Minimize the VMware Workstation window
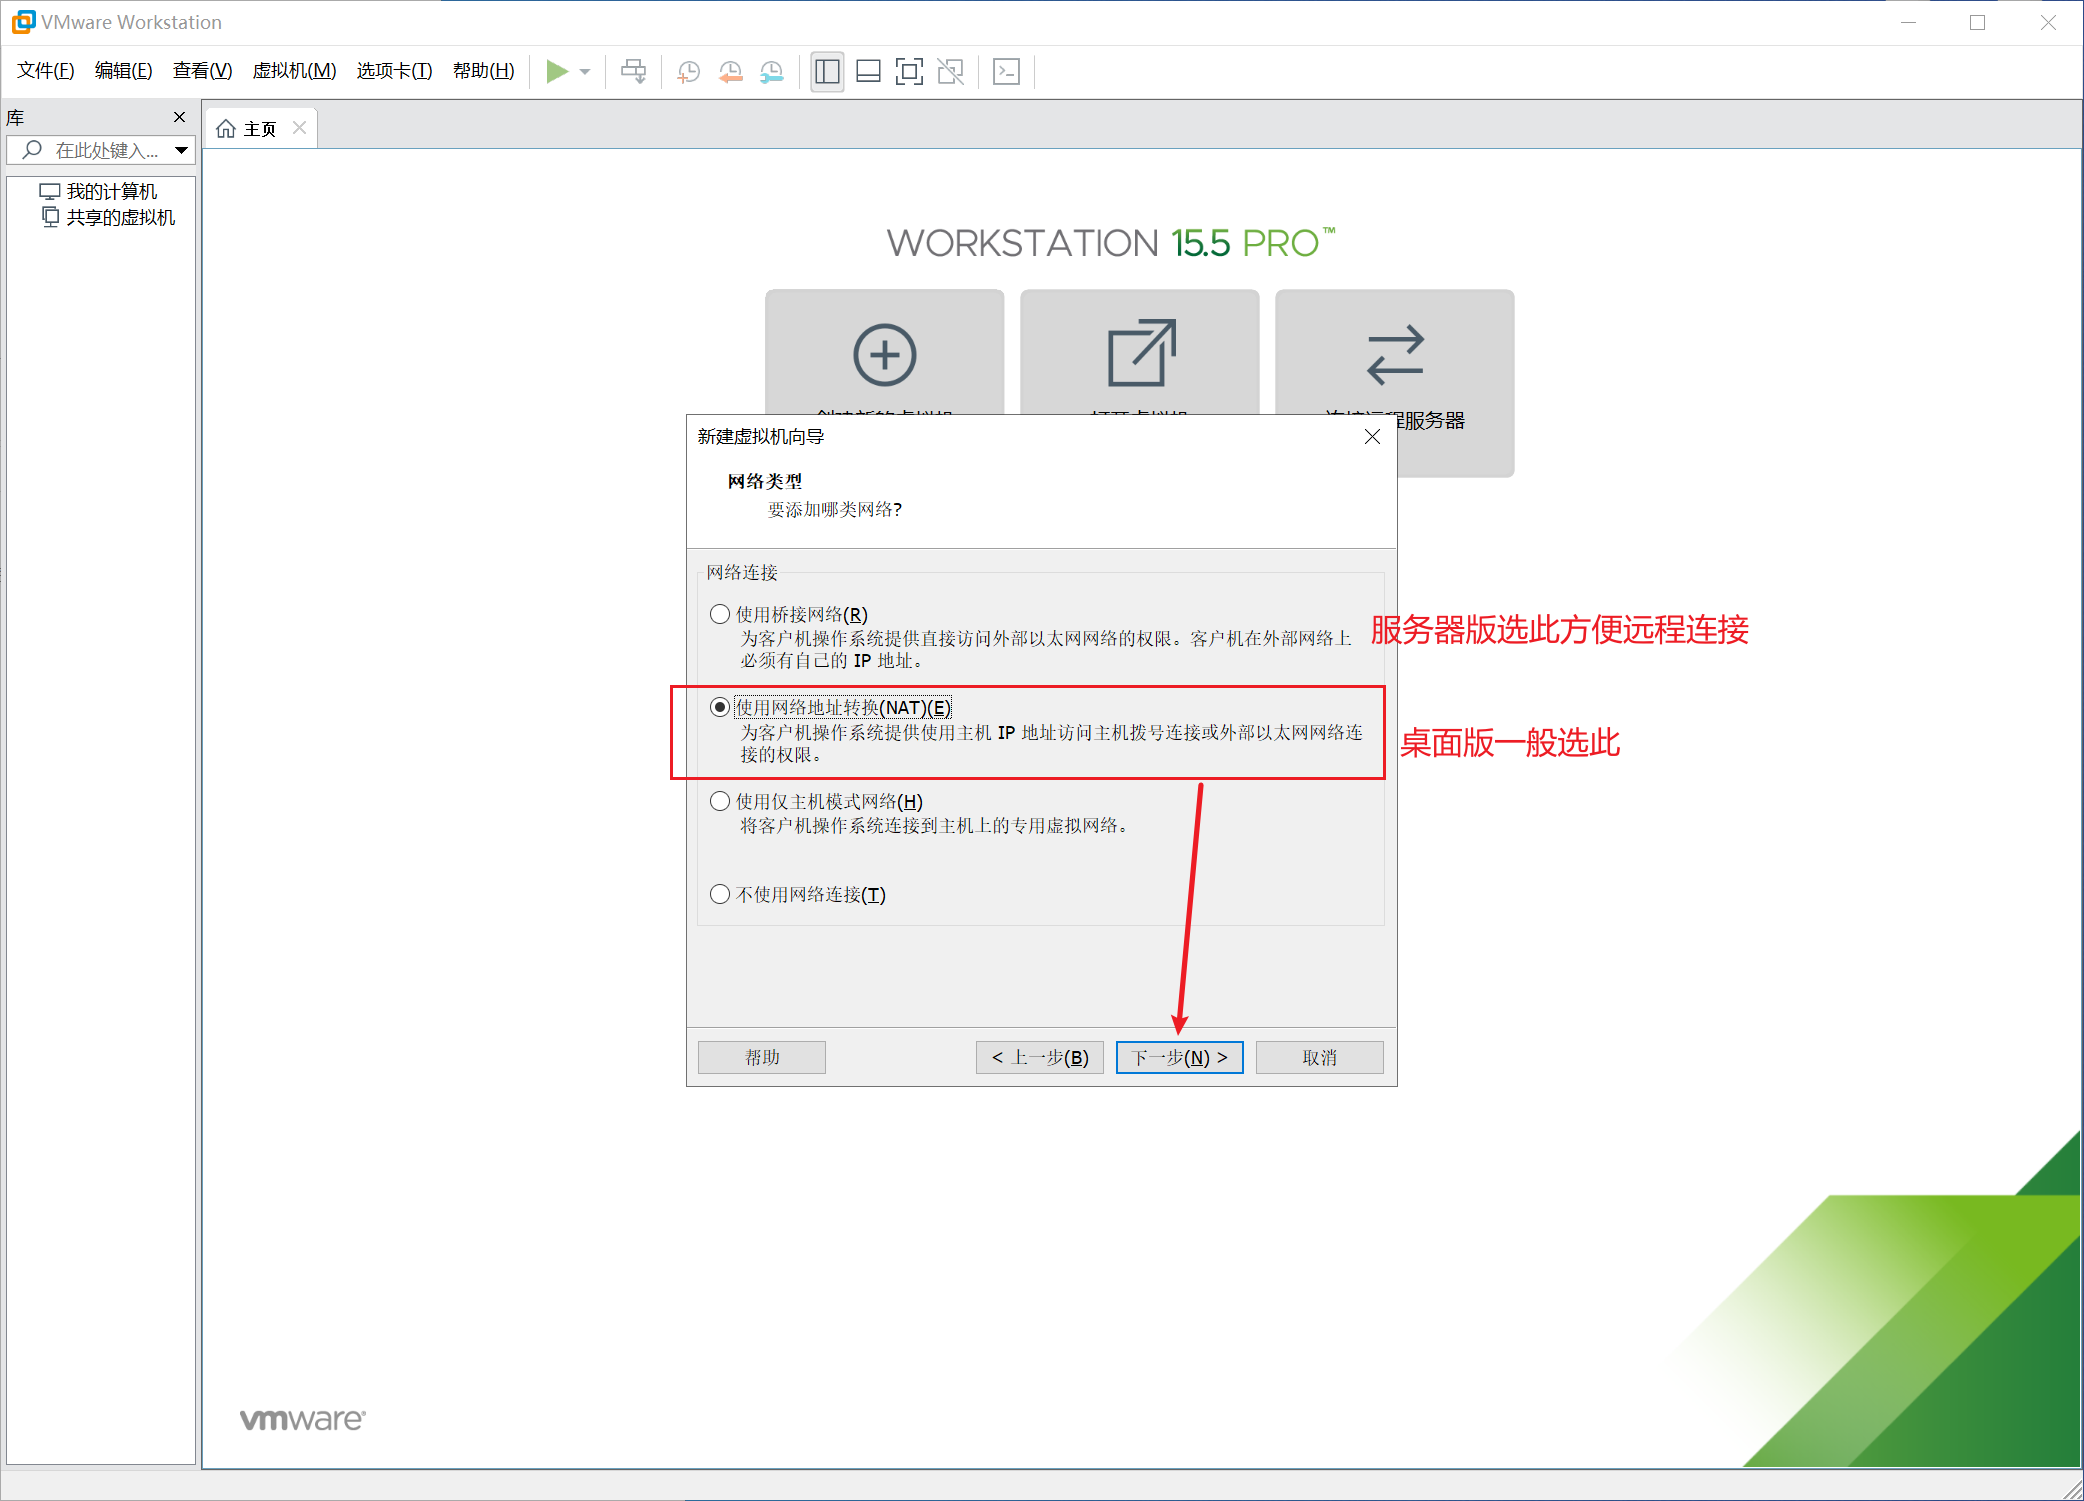 point(1908,22)
